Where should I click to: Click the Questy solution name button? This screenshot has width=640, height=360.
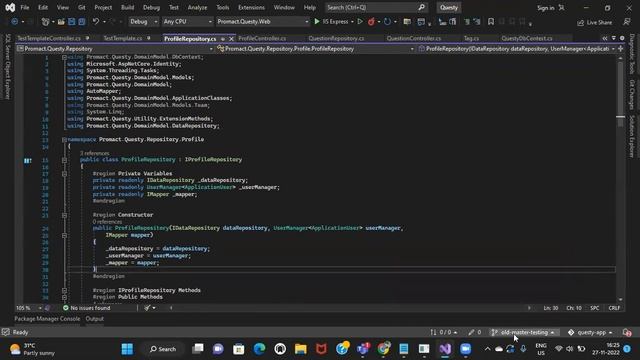click(x=449, y=7)
